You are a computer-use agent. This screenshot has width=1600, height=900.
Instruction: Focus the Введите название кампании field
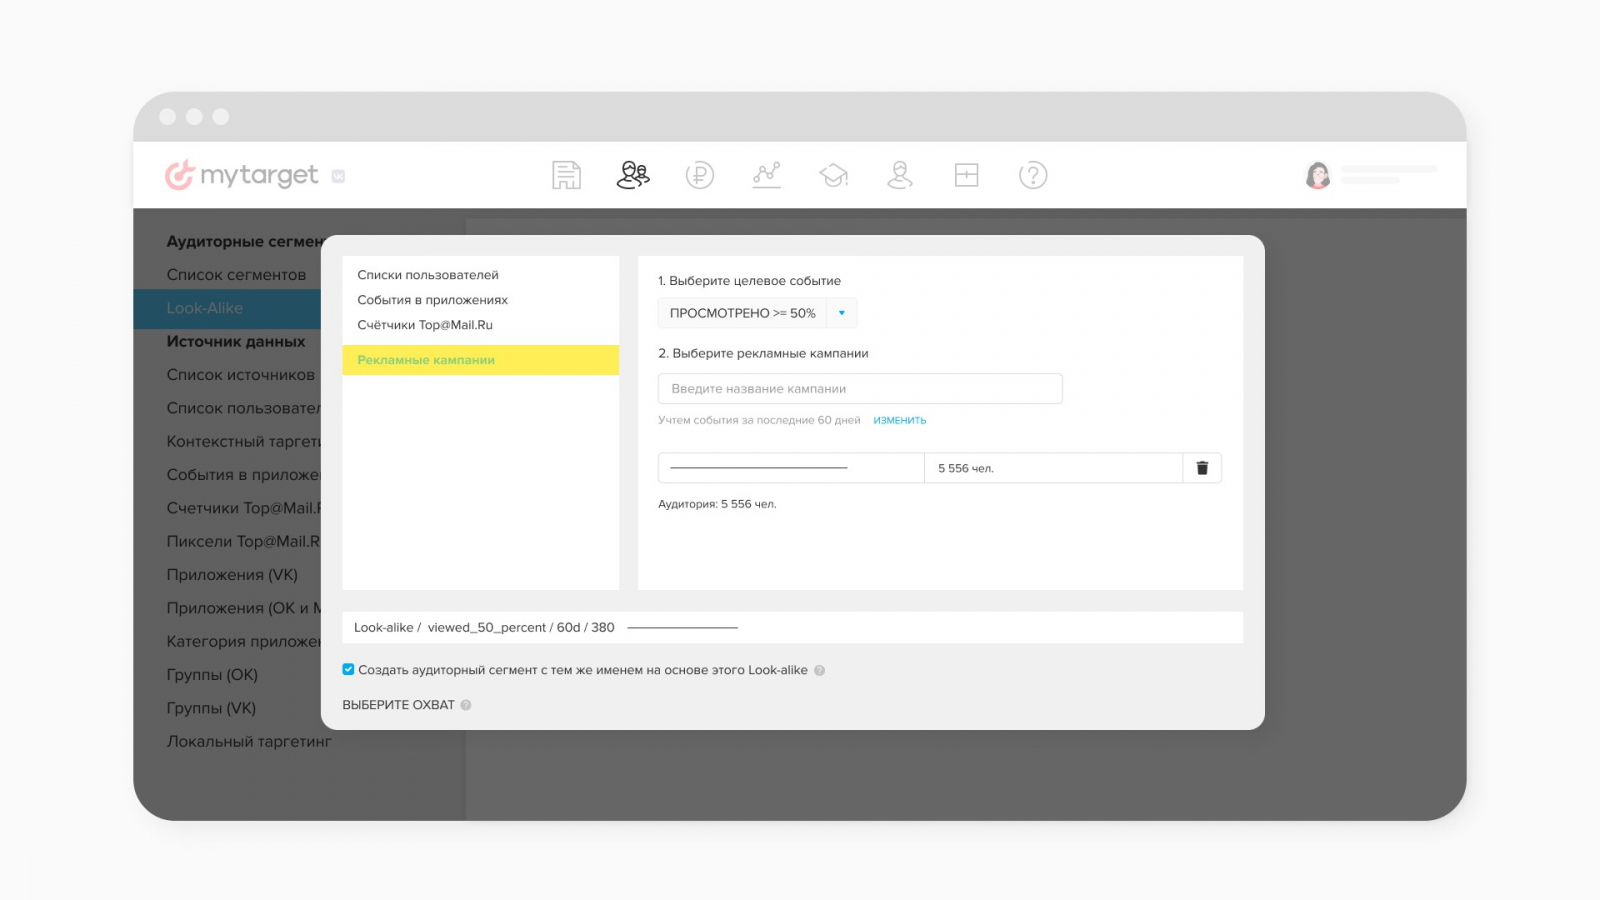coord(860,389)
